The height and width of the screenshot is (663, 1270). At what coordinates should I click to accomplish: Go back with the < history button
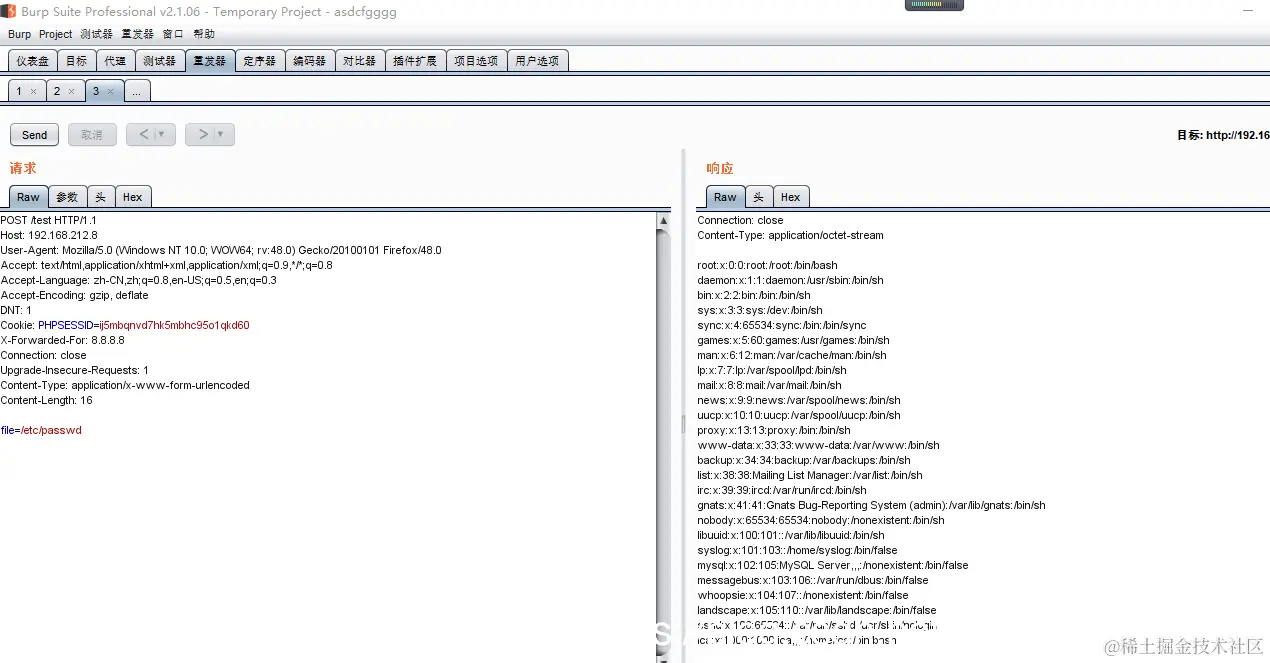(143, 134)
